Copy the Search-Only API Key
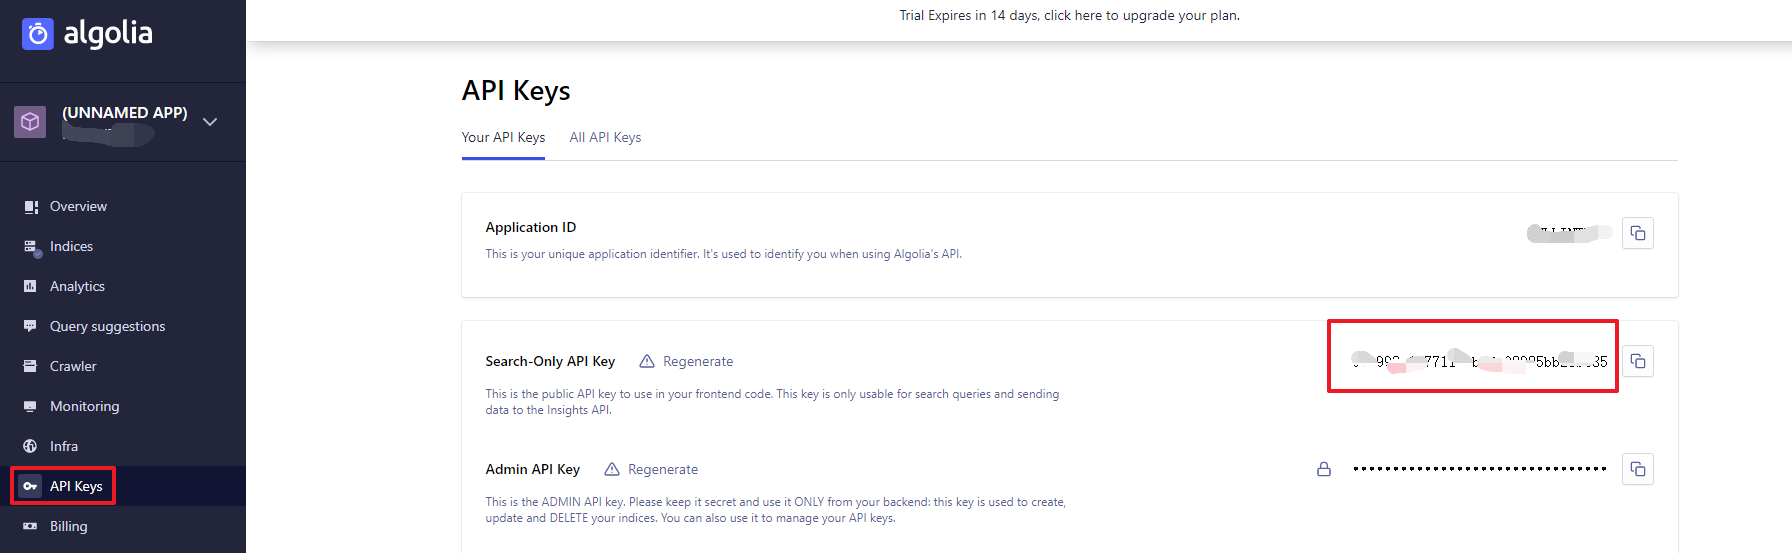Screen dimensions: 1792x553 click(1637, 361)
